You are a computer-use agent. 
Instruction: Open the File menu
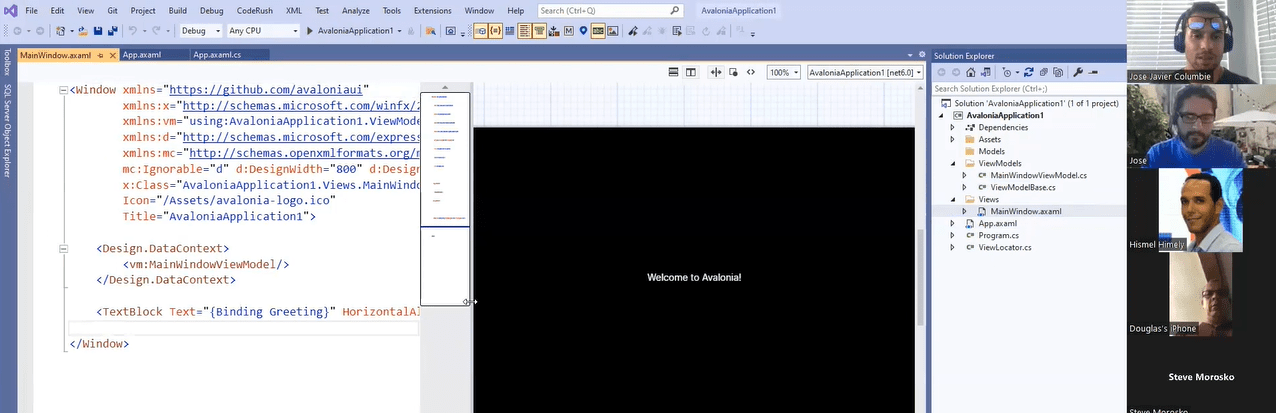(x=31, y=10)
